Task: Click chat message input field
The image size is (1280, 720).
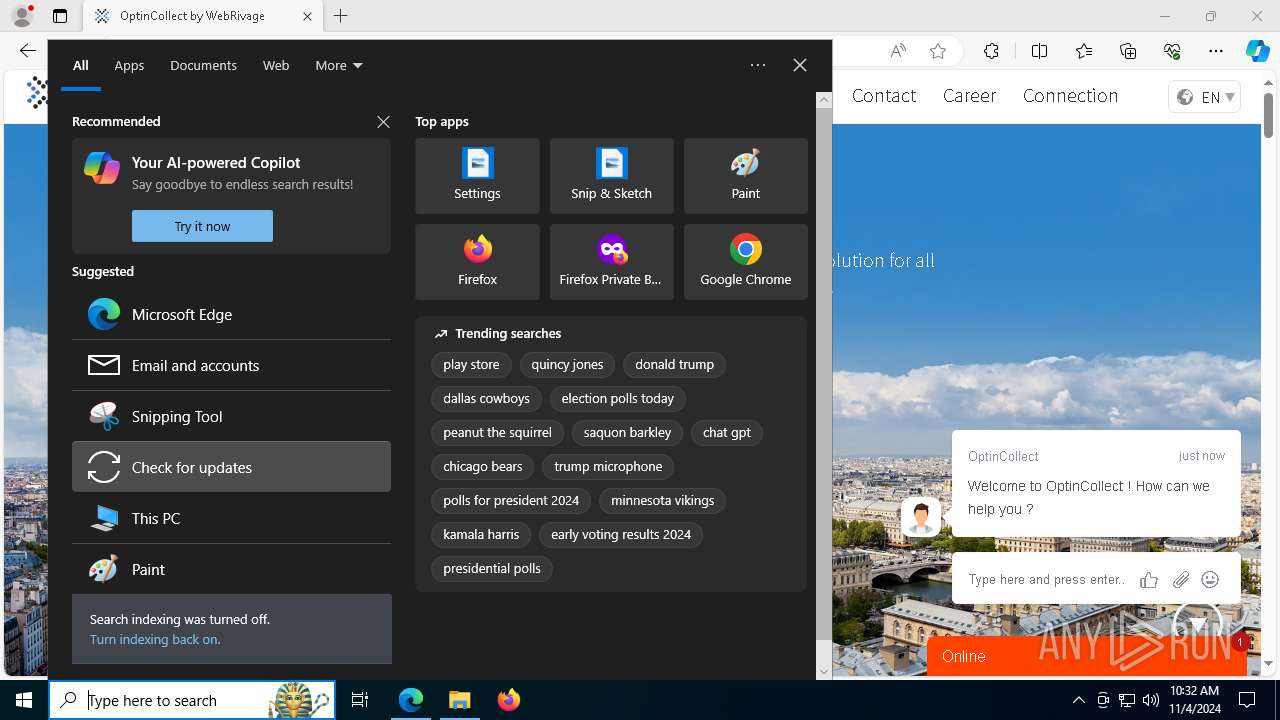Action: [1047, 580]
